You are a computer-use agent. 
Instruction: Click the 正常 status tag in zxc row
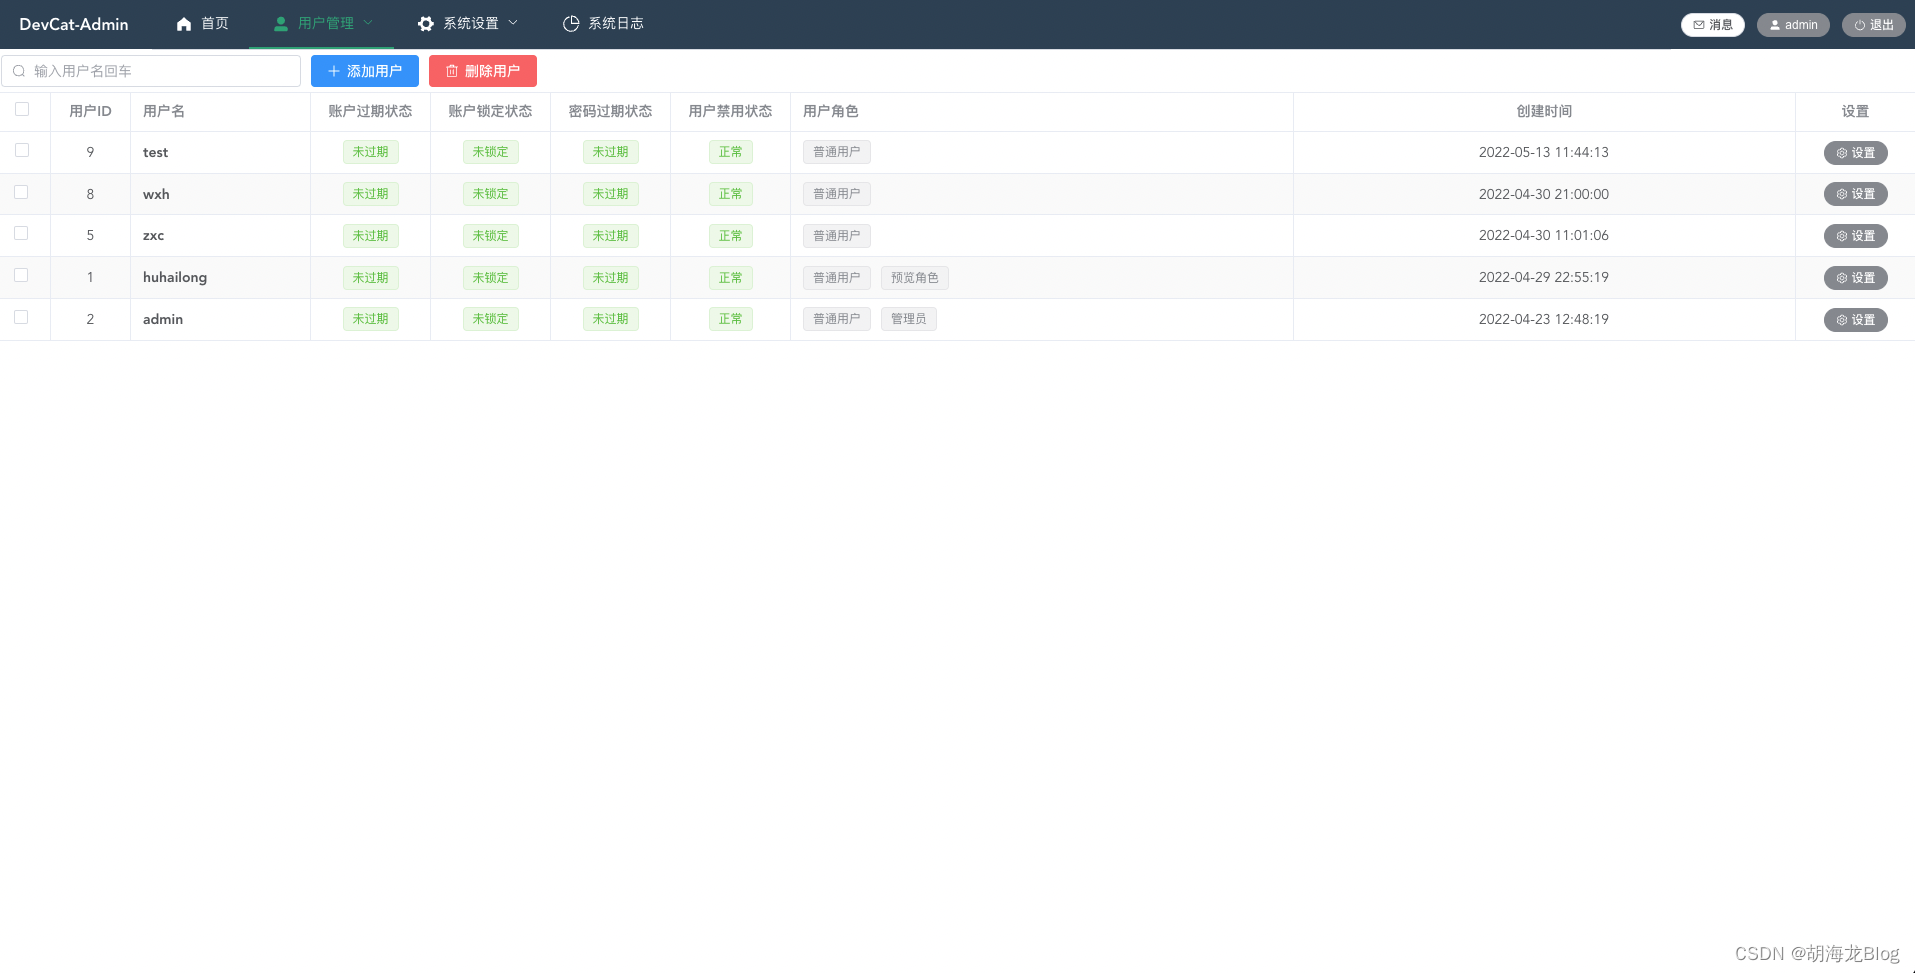(x=731, y=236)
